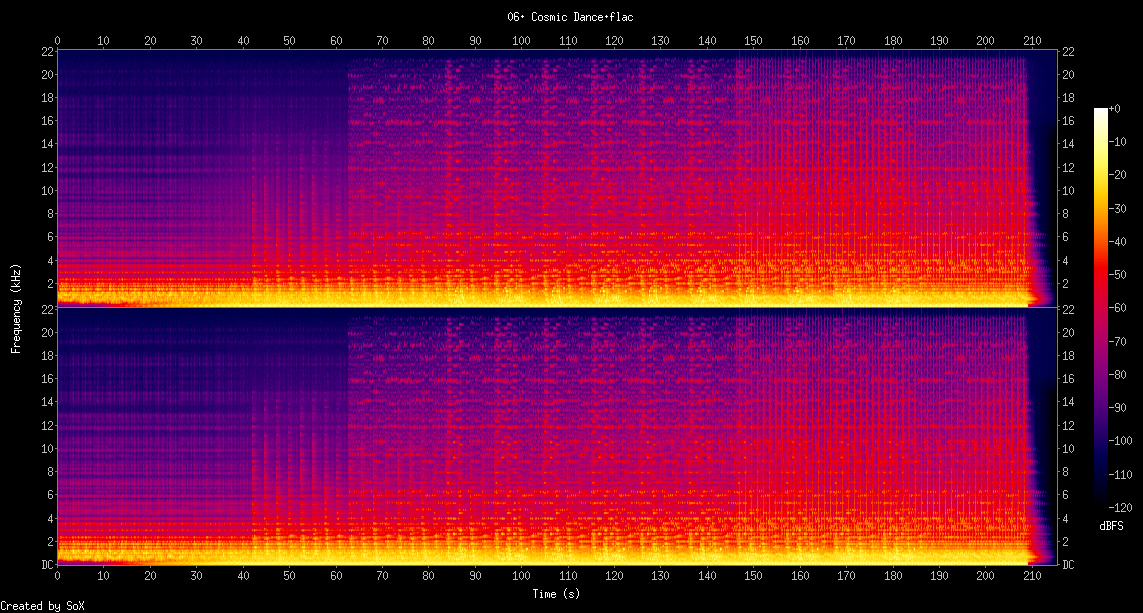1143x613 pixels.
Task: Click the 100 second mark on the top time axis
Action: (521, 40)
